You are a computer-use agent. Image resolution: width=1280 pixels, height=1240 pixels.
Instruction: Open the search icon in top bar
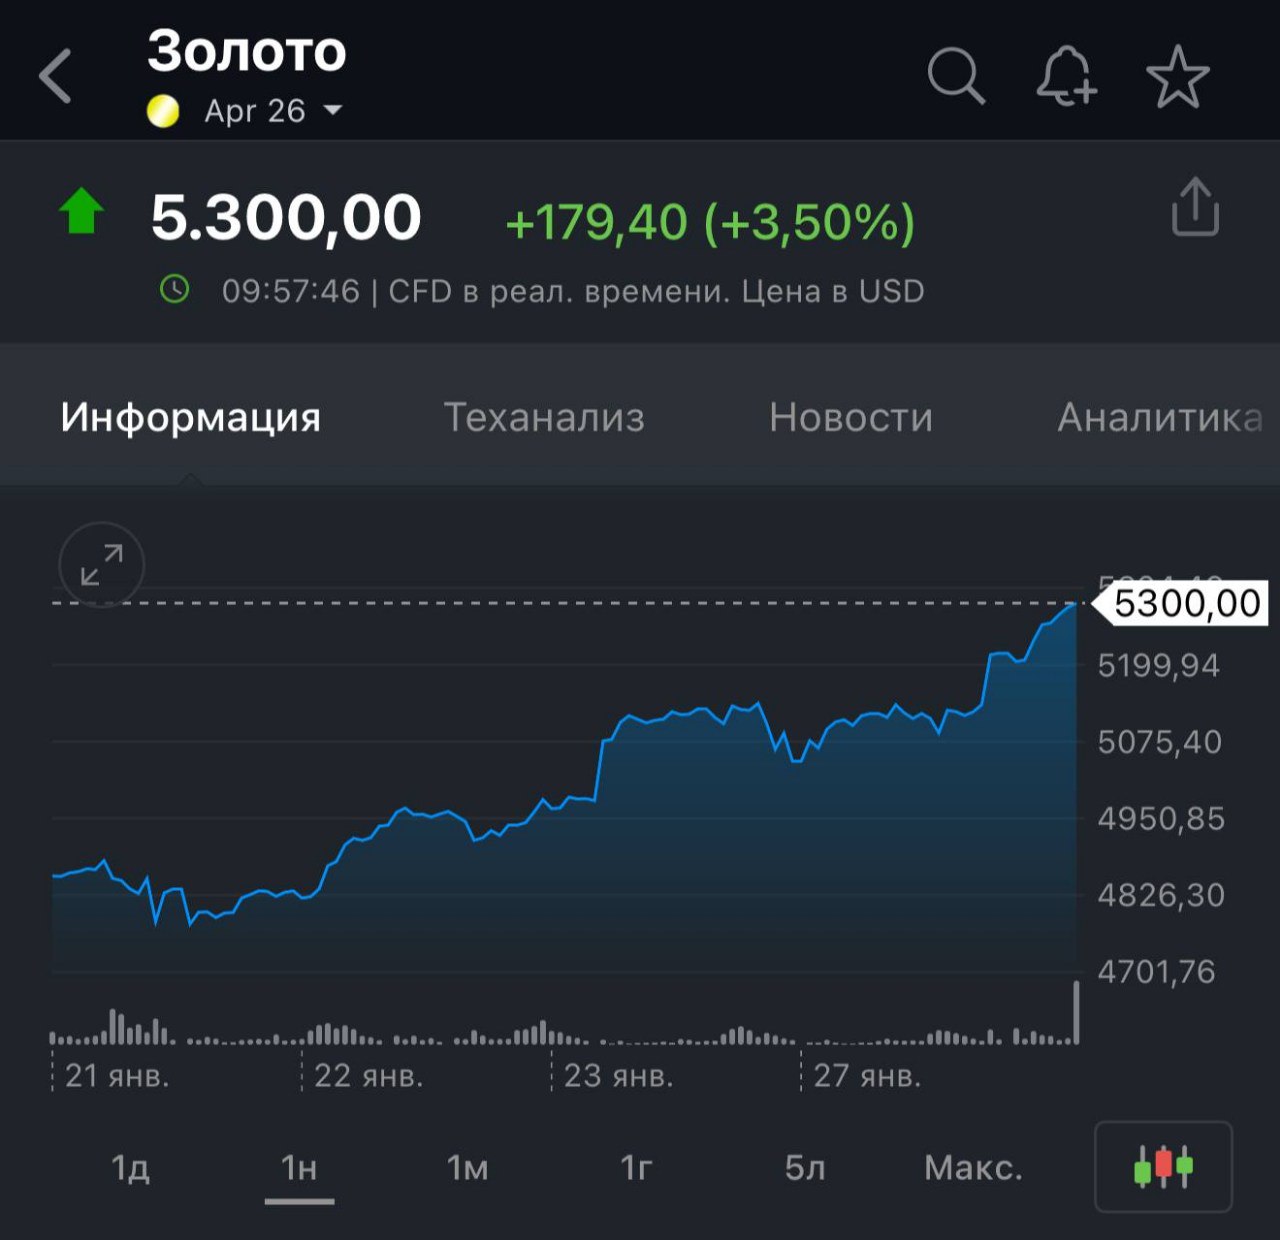click(x=956, y=75)
